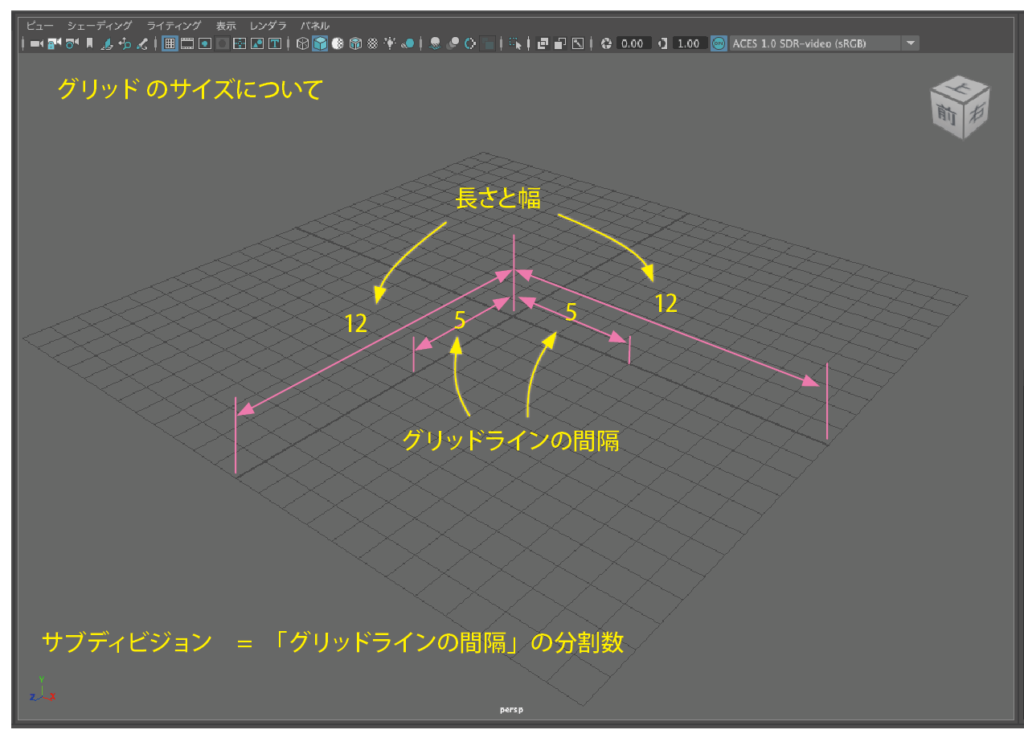This screenshot has height=738, width=1024.
Task: Open the シェーディング menu
Action: [x=99, y=25]
